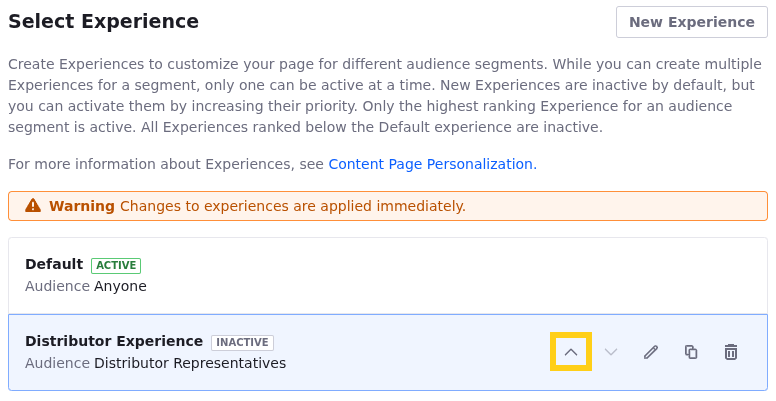Click the Select Experience heading
The image size is (776, 401).
click(x=103, y=21)
